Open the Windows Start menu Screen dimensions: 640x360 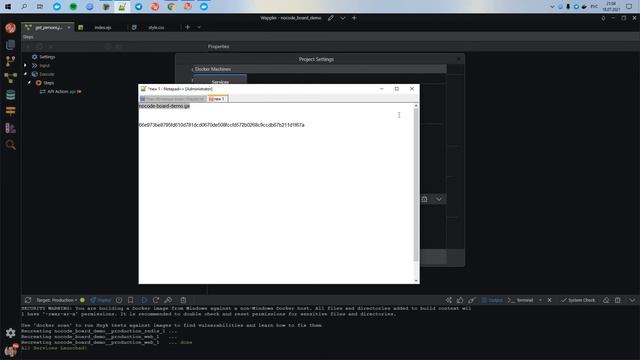8,7
